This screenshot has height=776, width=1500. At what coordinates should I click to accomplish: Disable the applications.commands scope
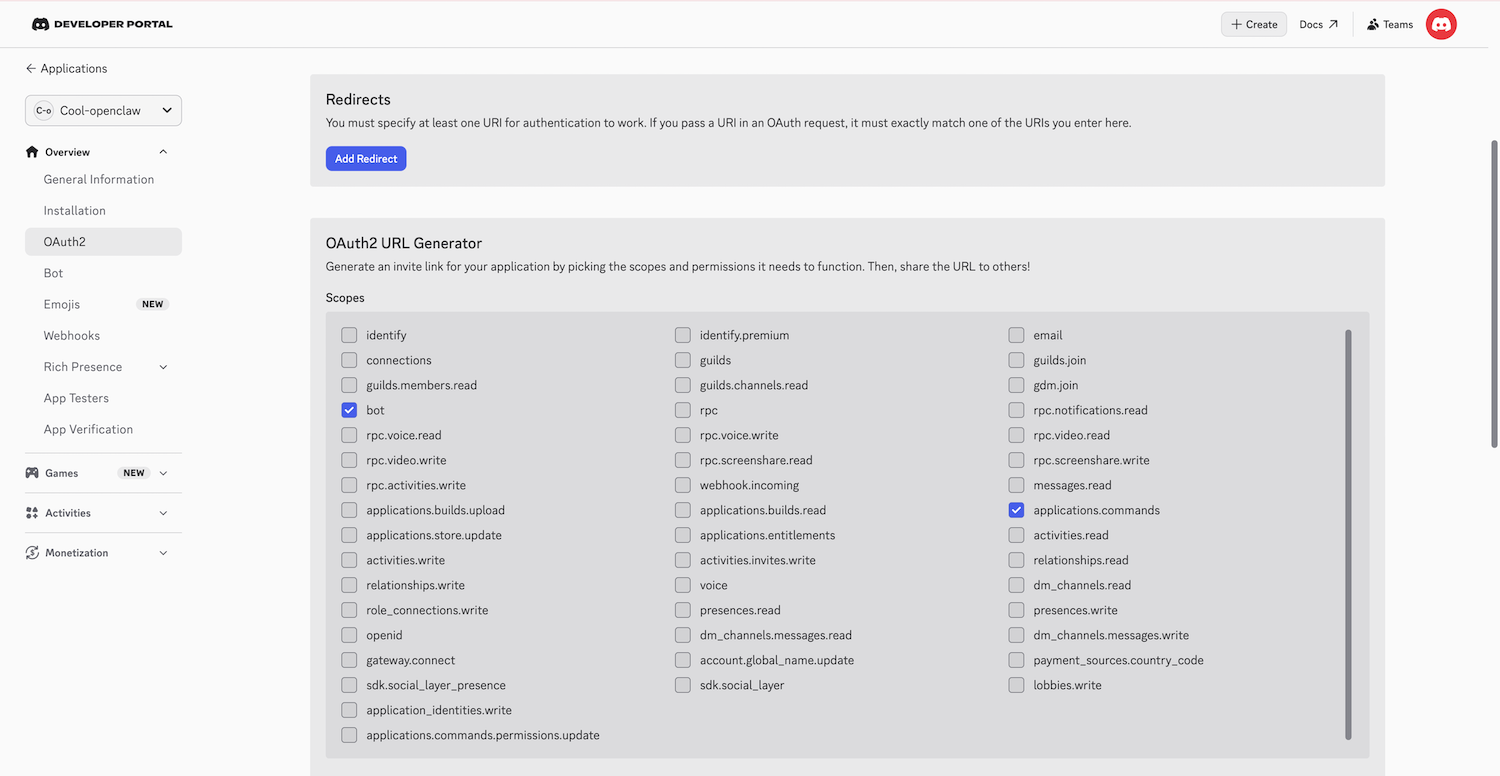pyautogui.click(x=1016, y=509)
